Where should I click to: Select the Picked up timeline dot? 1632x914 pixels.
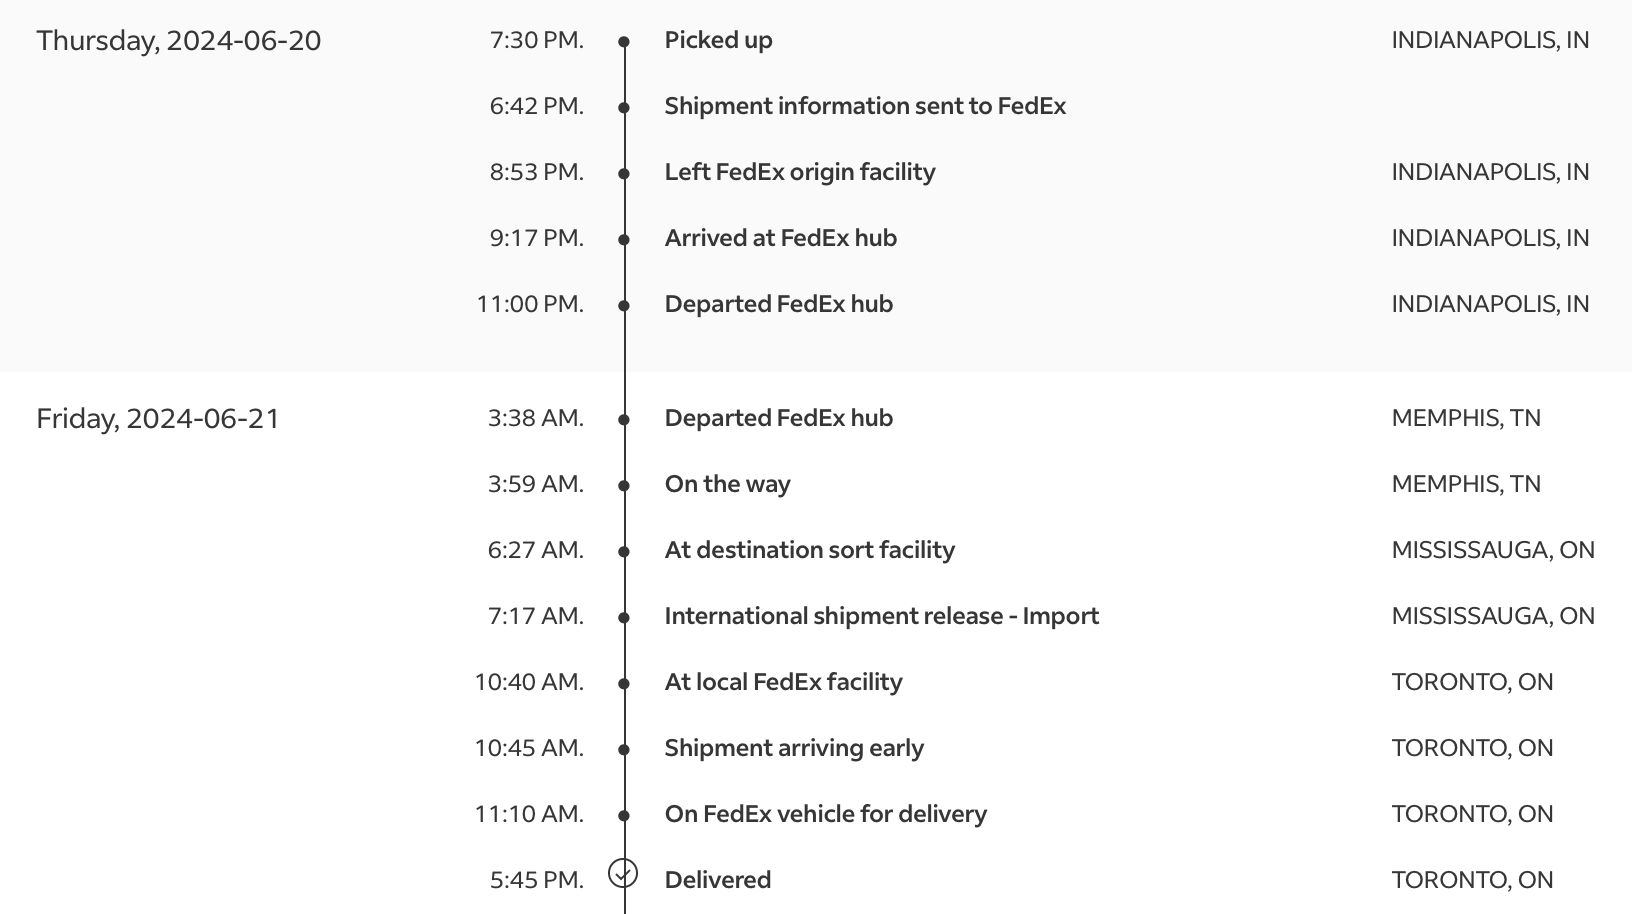(624, 42)
